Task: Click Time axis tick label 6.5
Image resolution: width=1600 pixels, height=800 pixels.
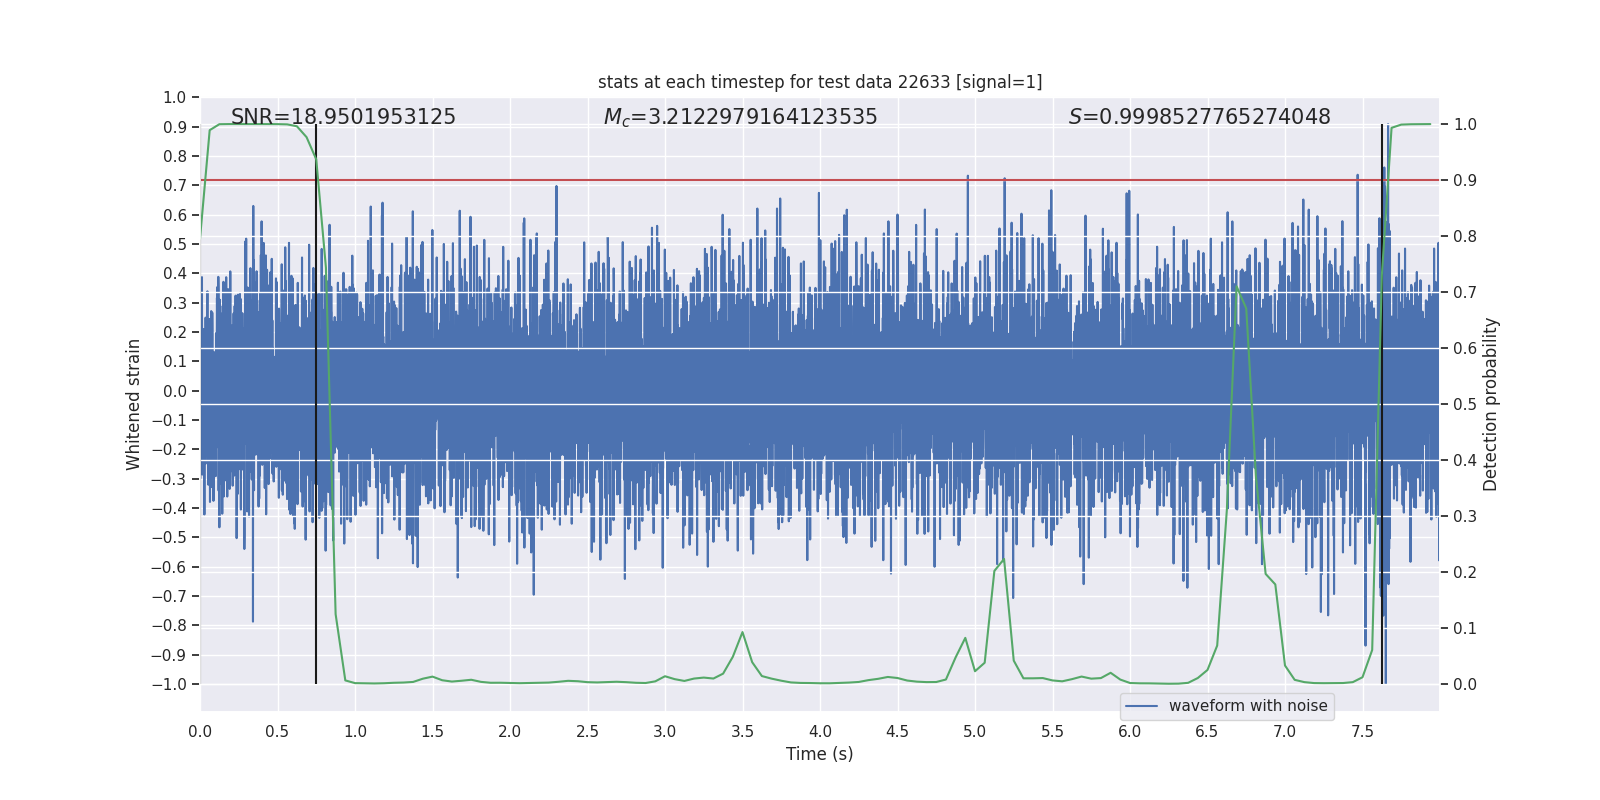Action: [x=1207, y=732]
